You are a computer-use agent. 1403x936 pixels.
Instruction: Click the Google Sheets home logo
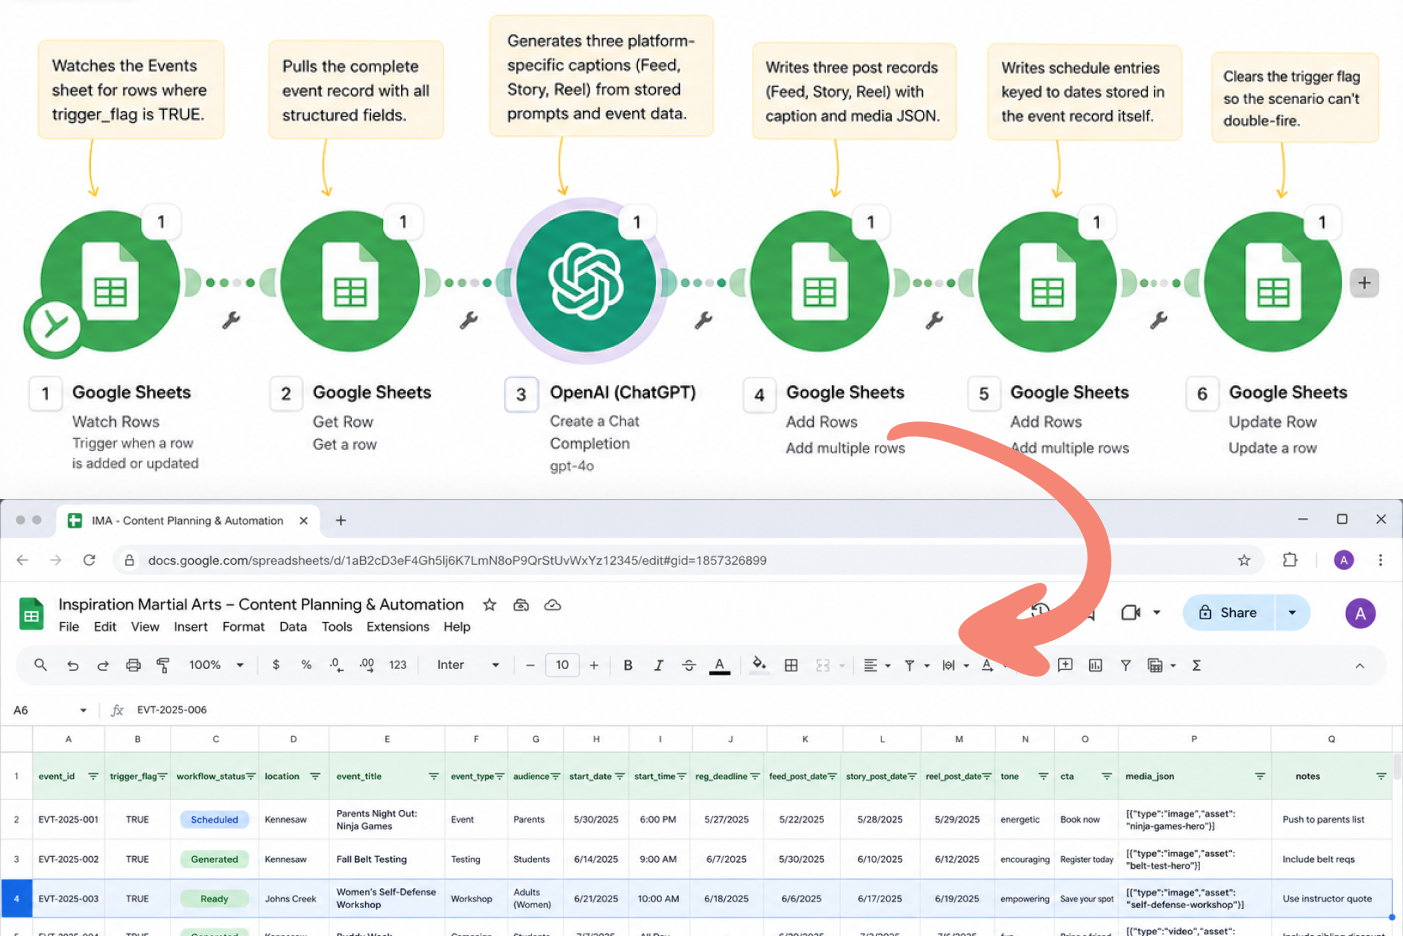[32, 614]
